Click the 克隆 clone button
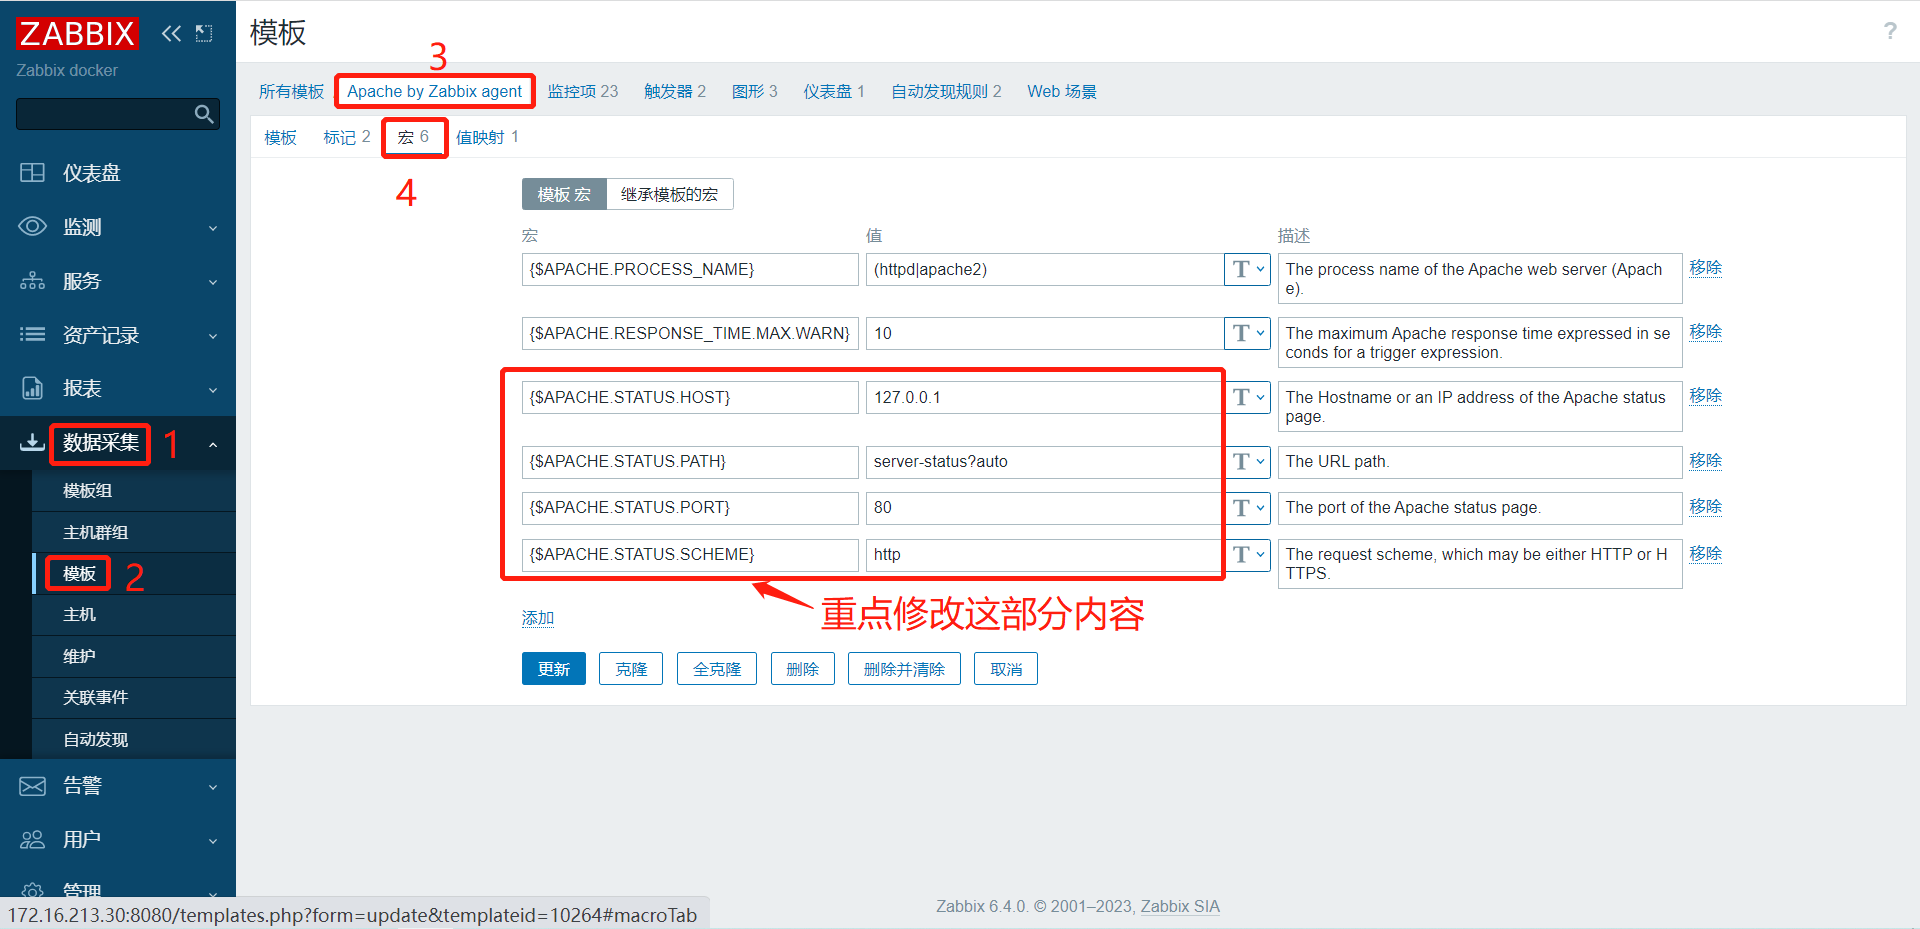The width and height of the screenshot is (1920, 929). (x=631, y=669)
